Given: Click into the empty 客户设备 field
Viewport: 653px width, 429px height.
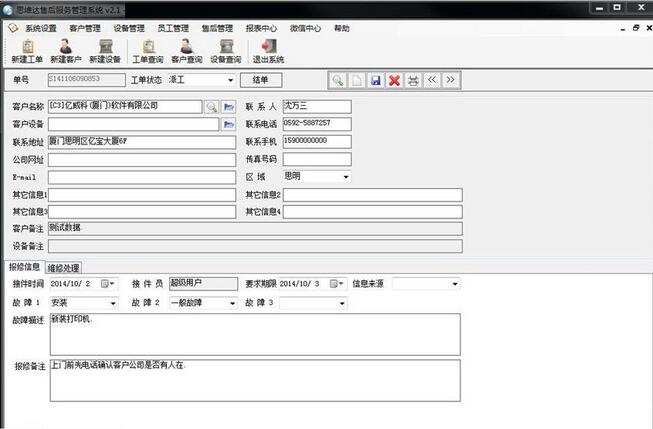Looking at the screenshot, I should pos(133,124).
